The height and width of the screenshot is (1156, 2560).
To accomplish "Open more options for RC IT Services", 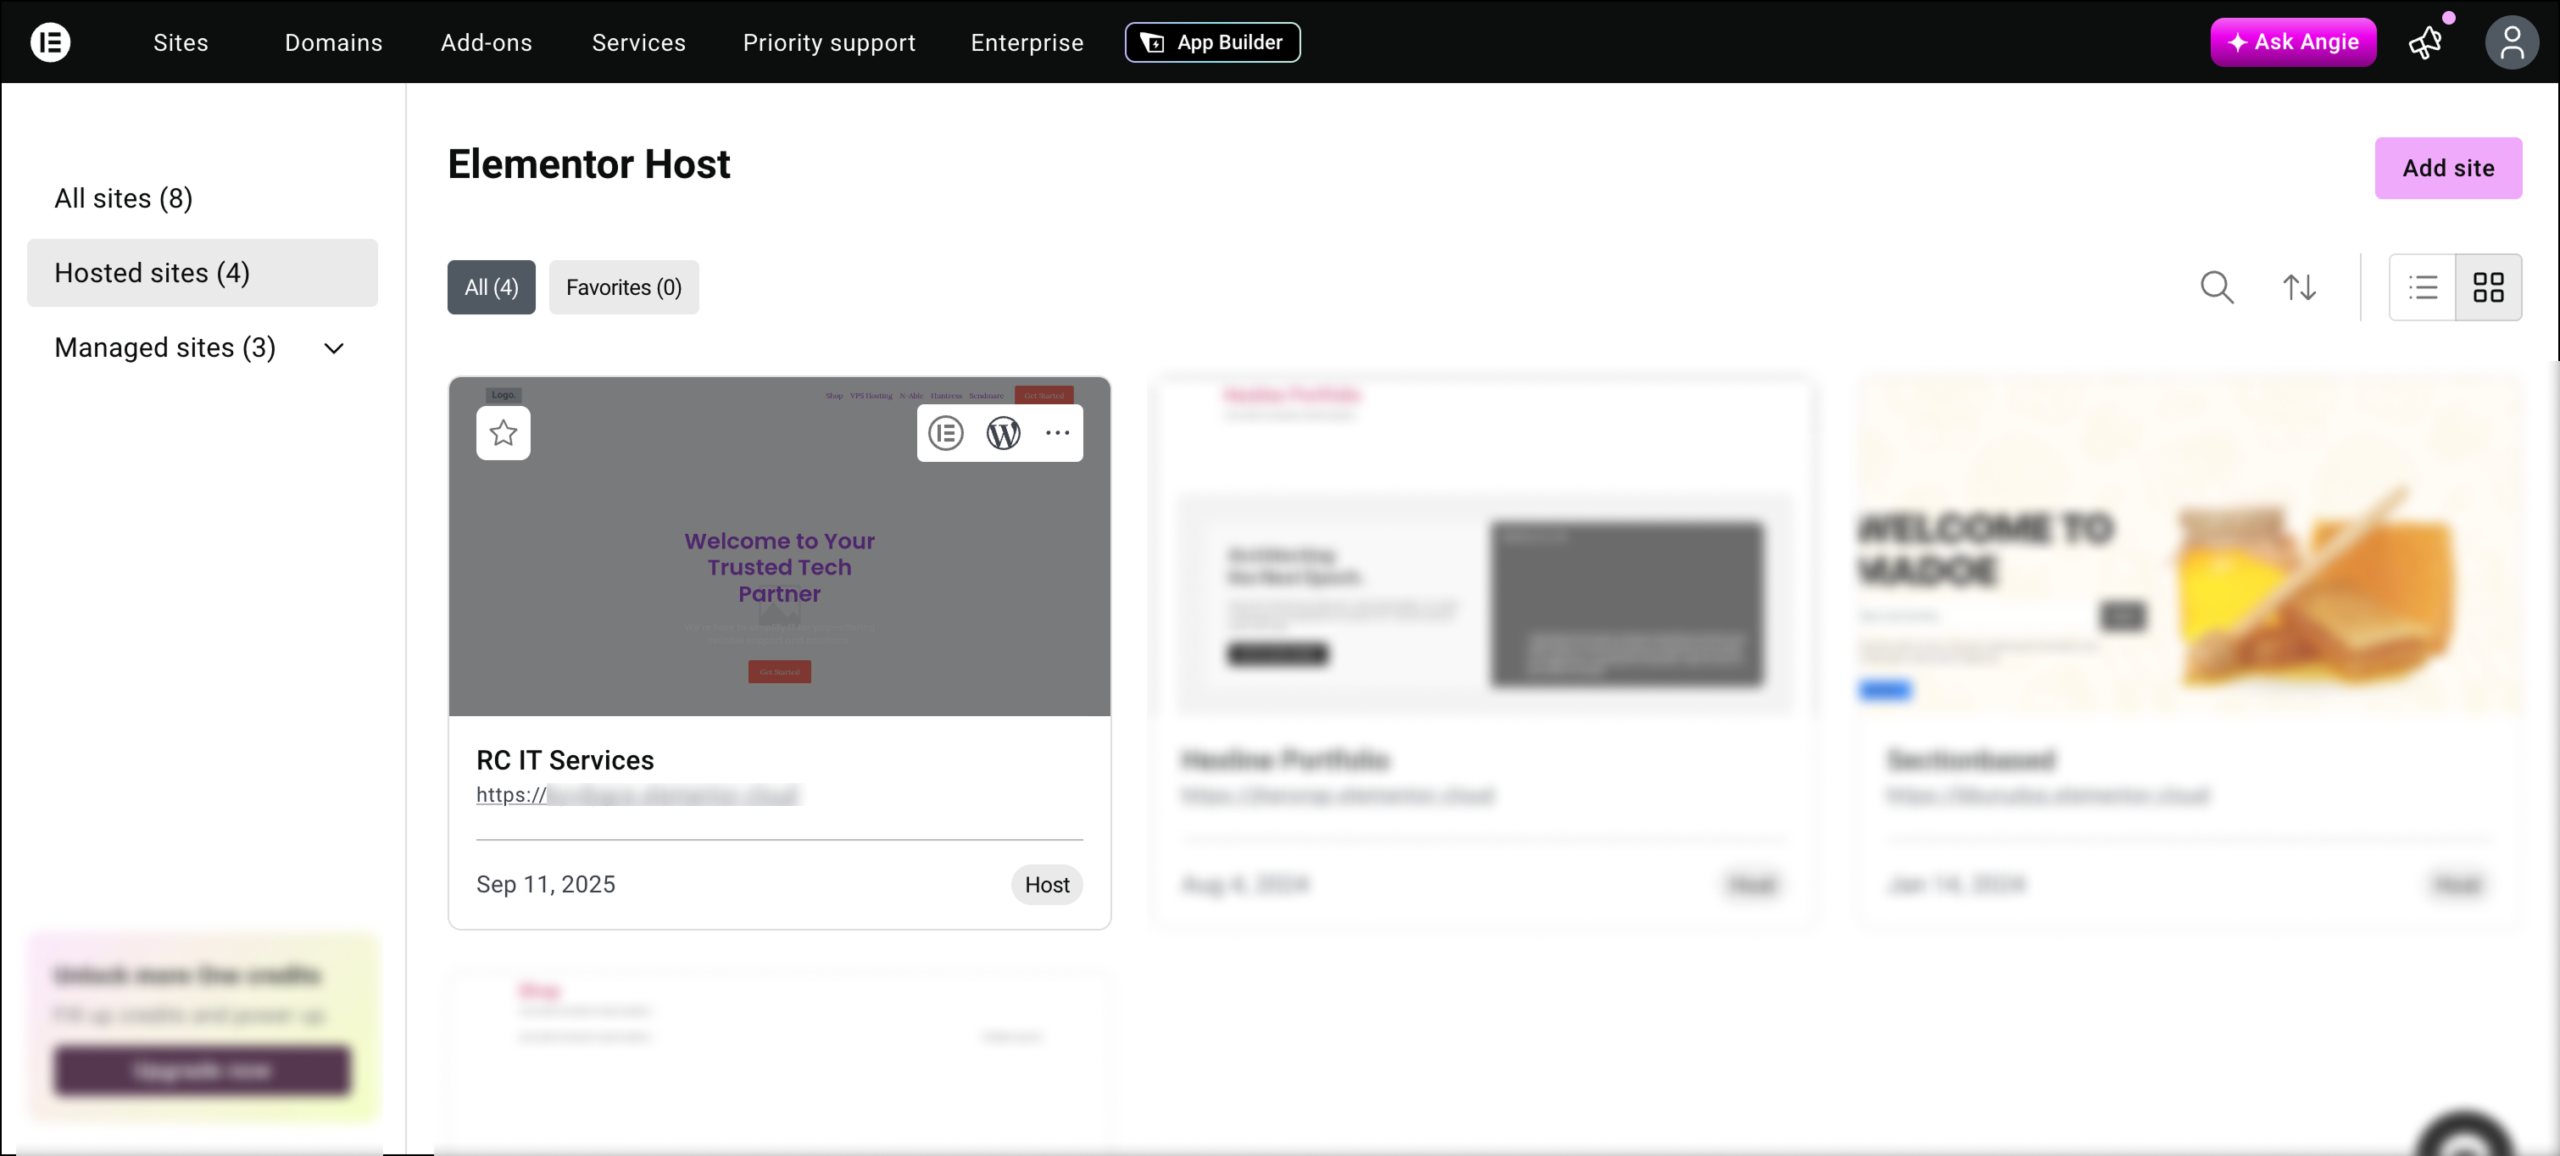I will [1057, 433].
